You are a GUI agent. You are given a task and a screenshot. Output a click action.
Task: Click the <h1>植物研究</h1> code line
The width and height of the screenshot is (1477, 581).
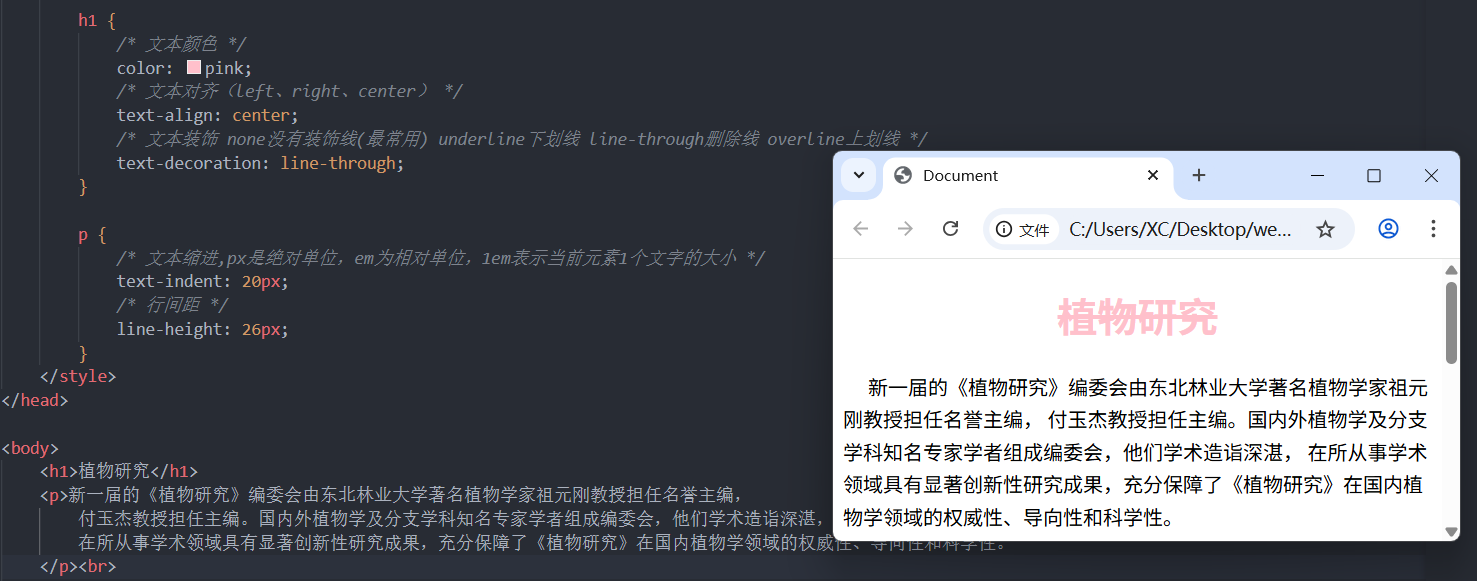(x=119, y=471)
